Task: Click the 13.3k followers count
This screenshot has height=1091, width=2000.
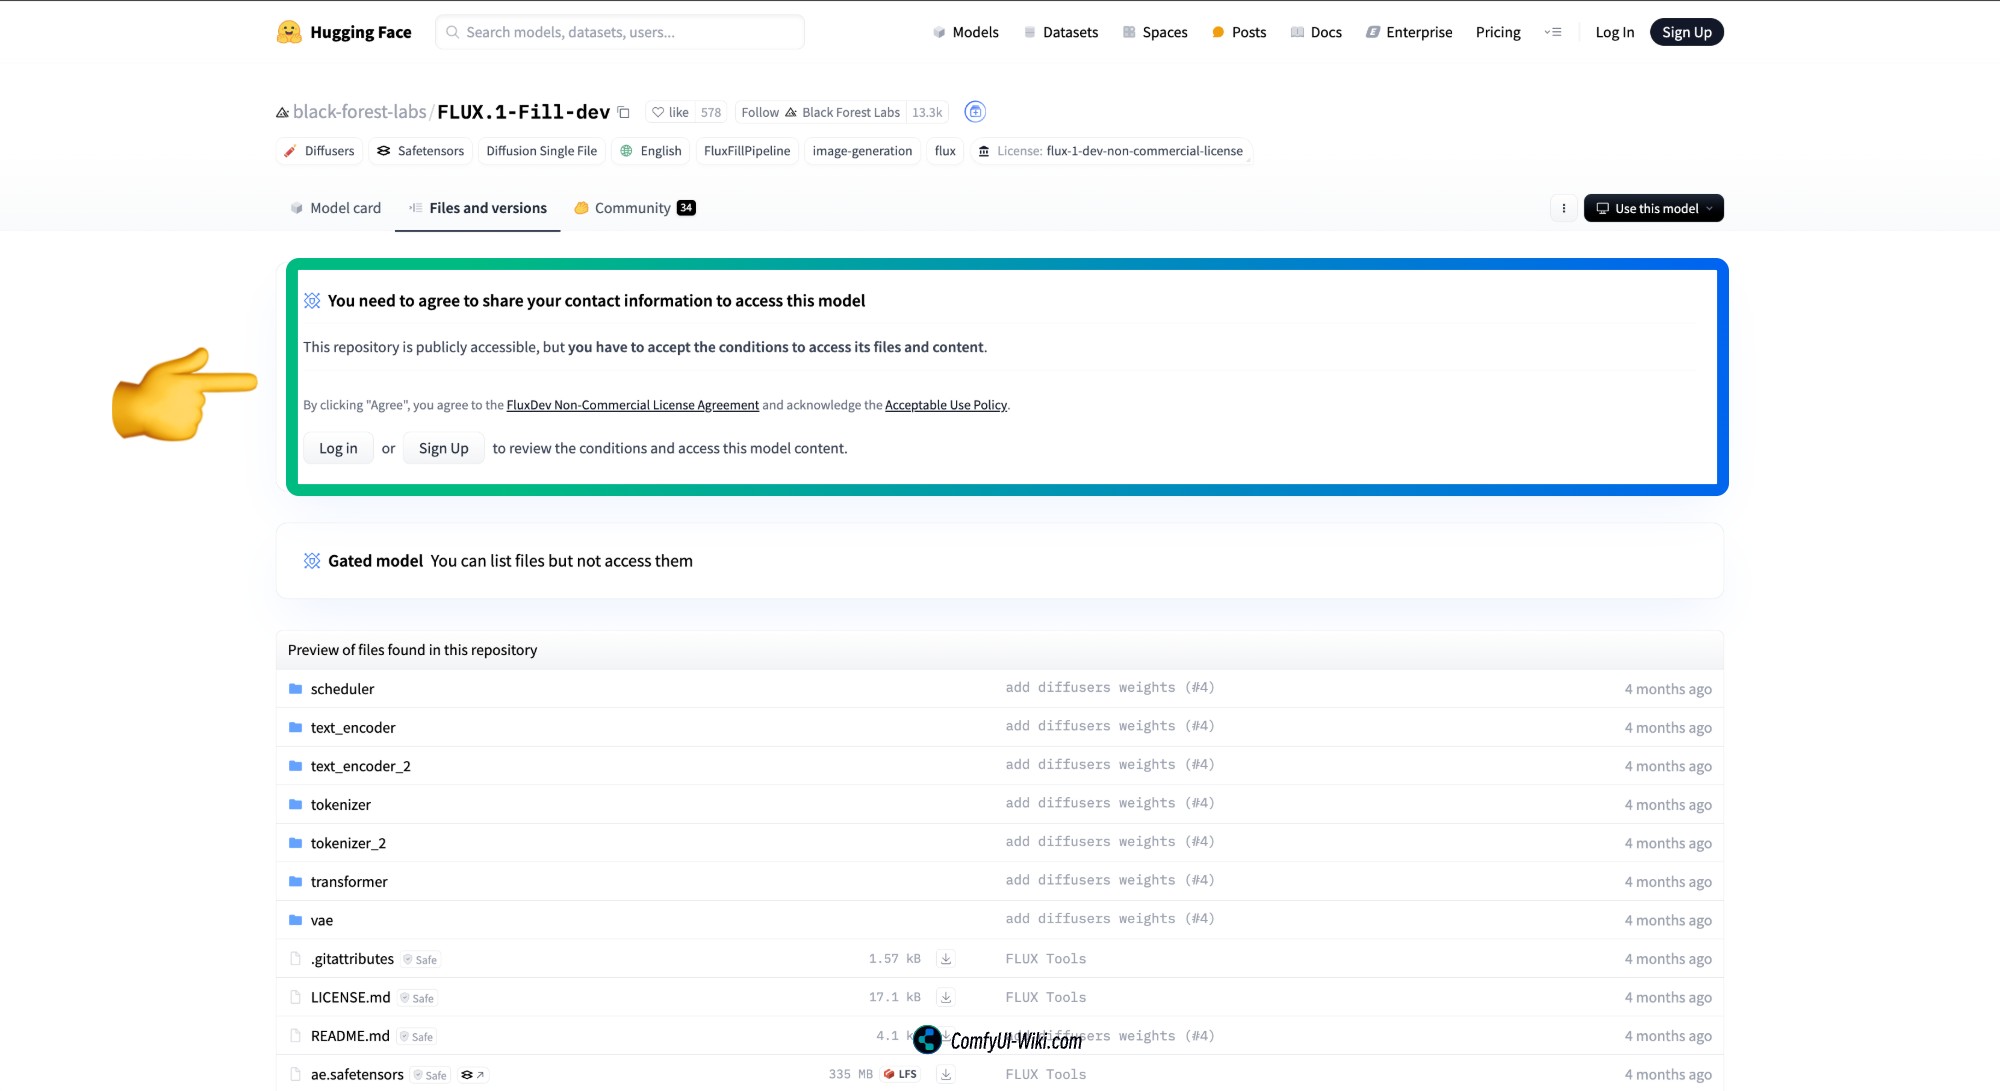Action: point(927,112)
